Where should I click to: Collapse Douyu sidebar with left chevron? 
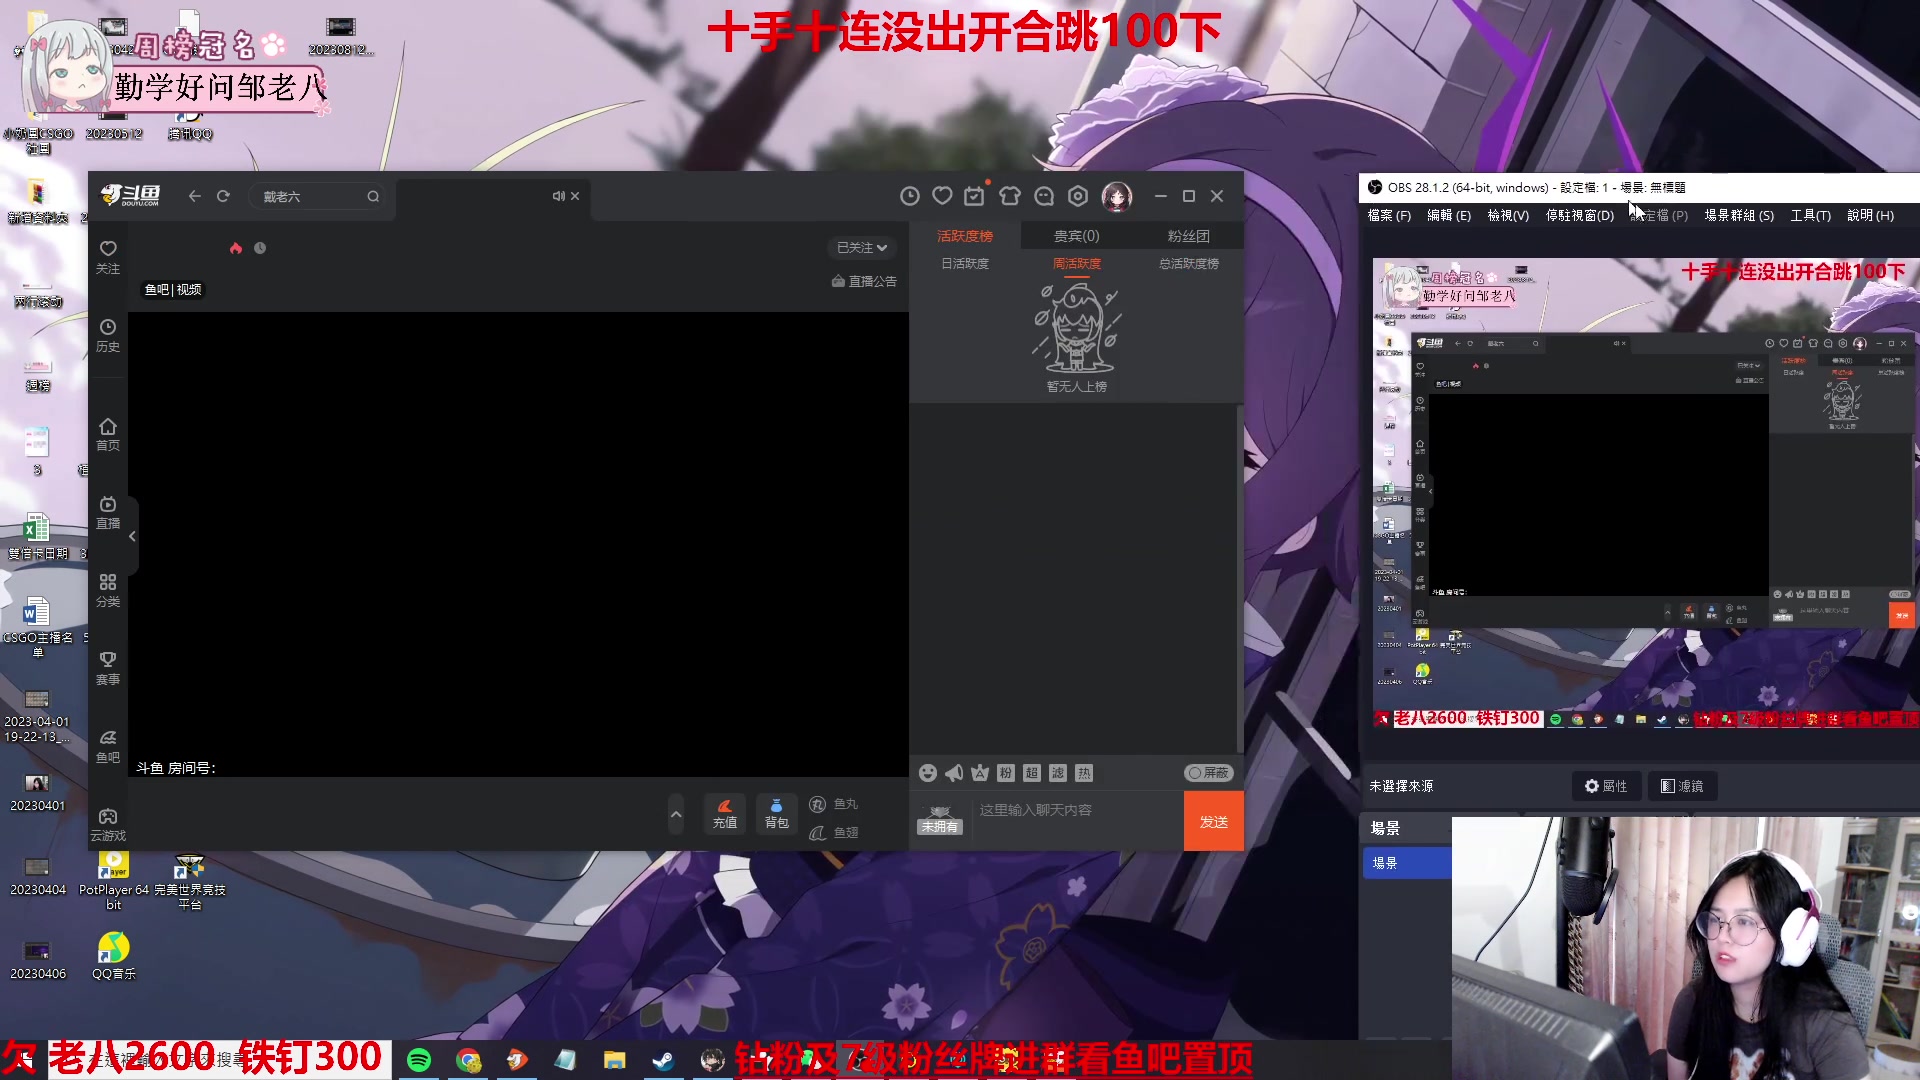132,536
